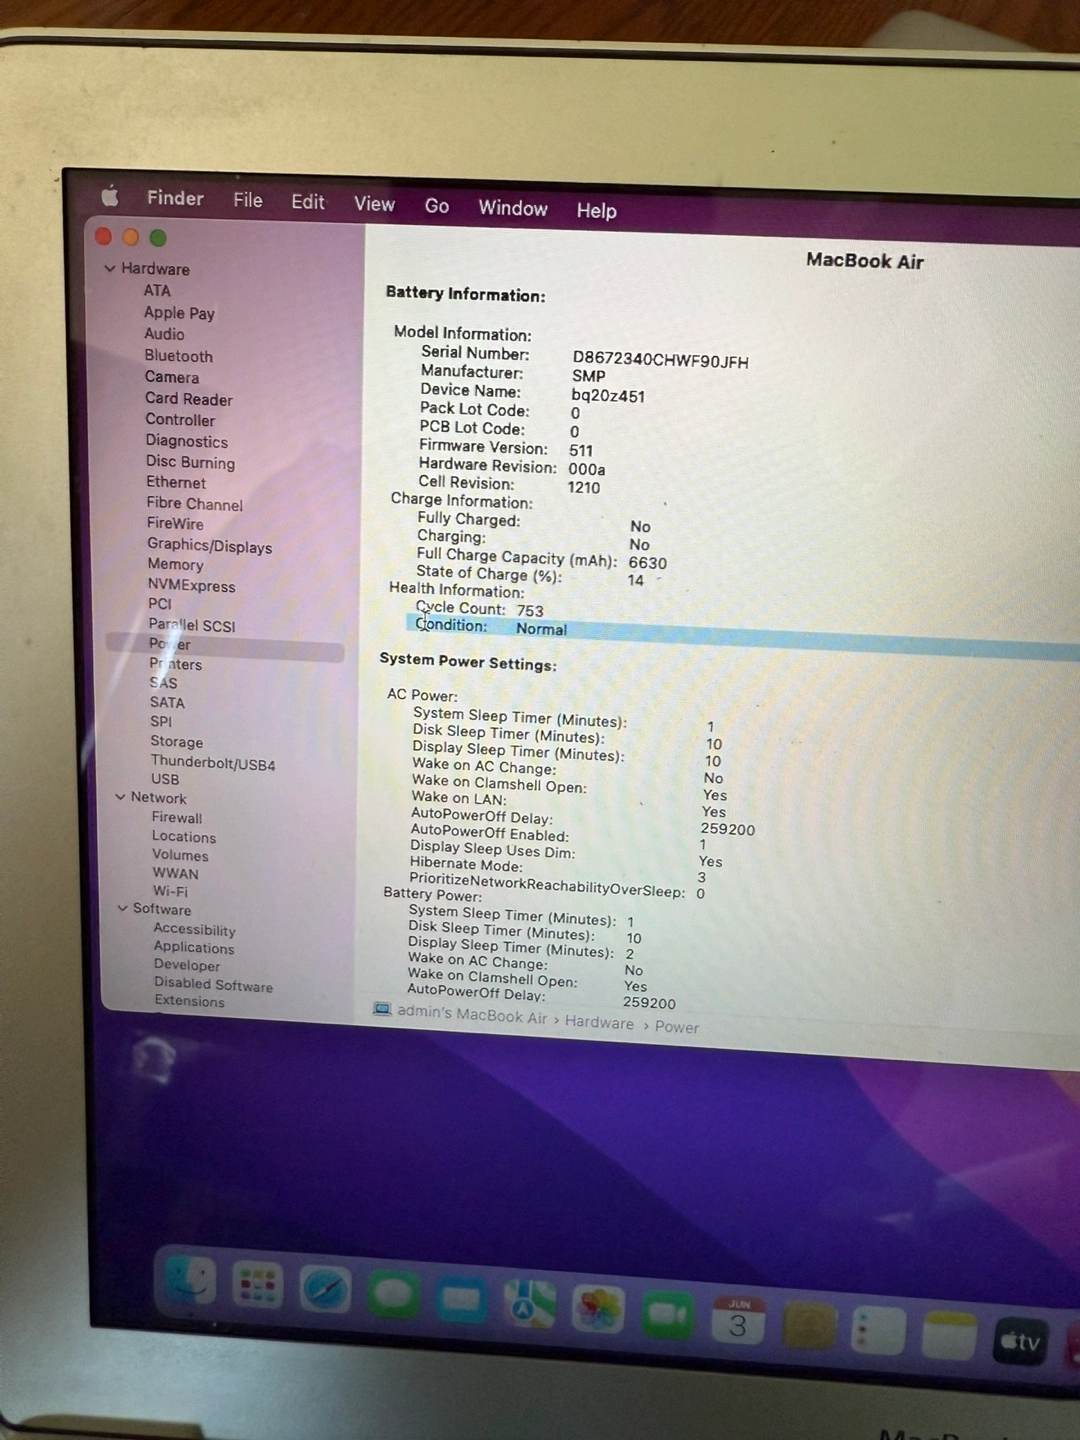Viewport: 1080px width, 1440px height.
Task: Open Safari compass icon in Dock
Action: click(x=325, y=1290)
